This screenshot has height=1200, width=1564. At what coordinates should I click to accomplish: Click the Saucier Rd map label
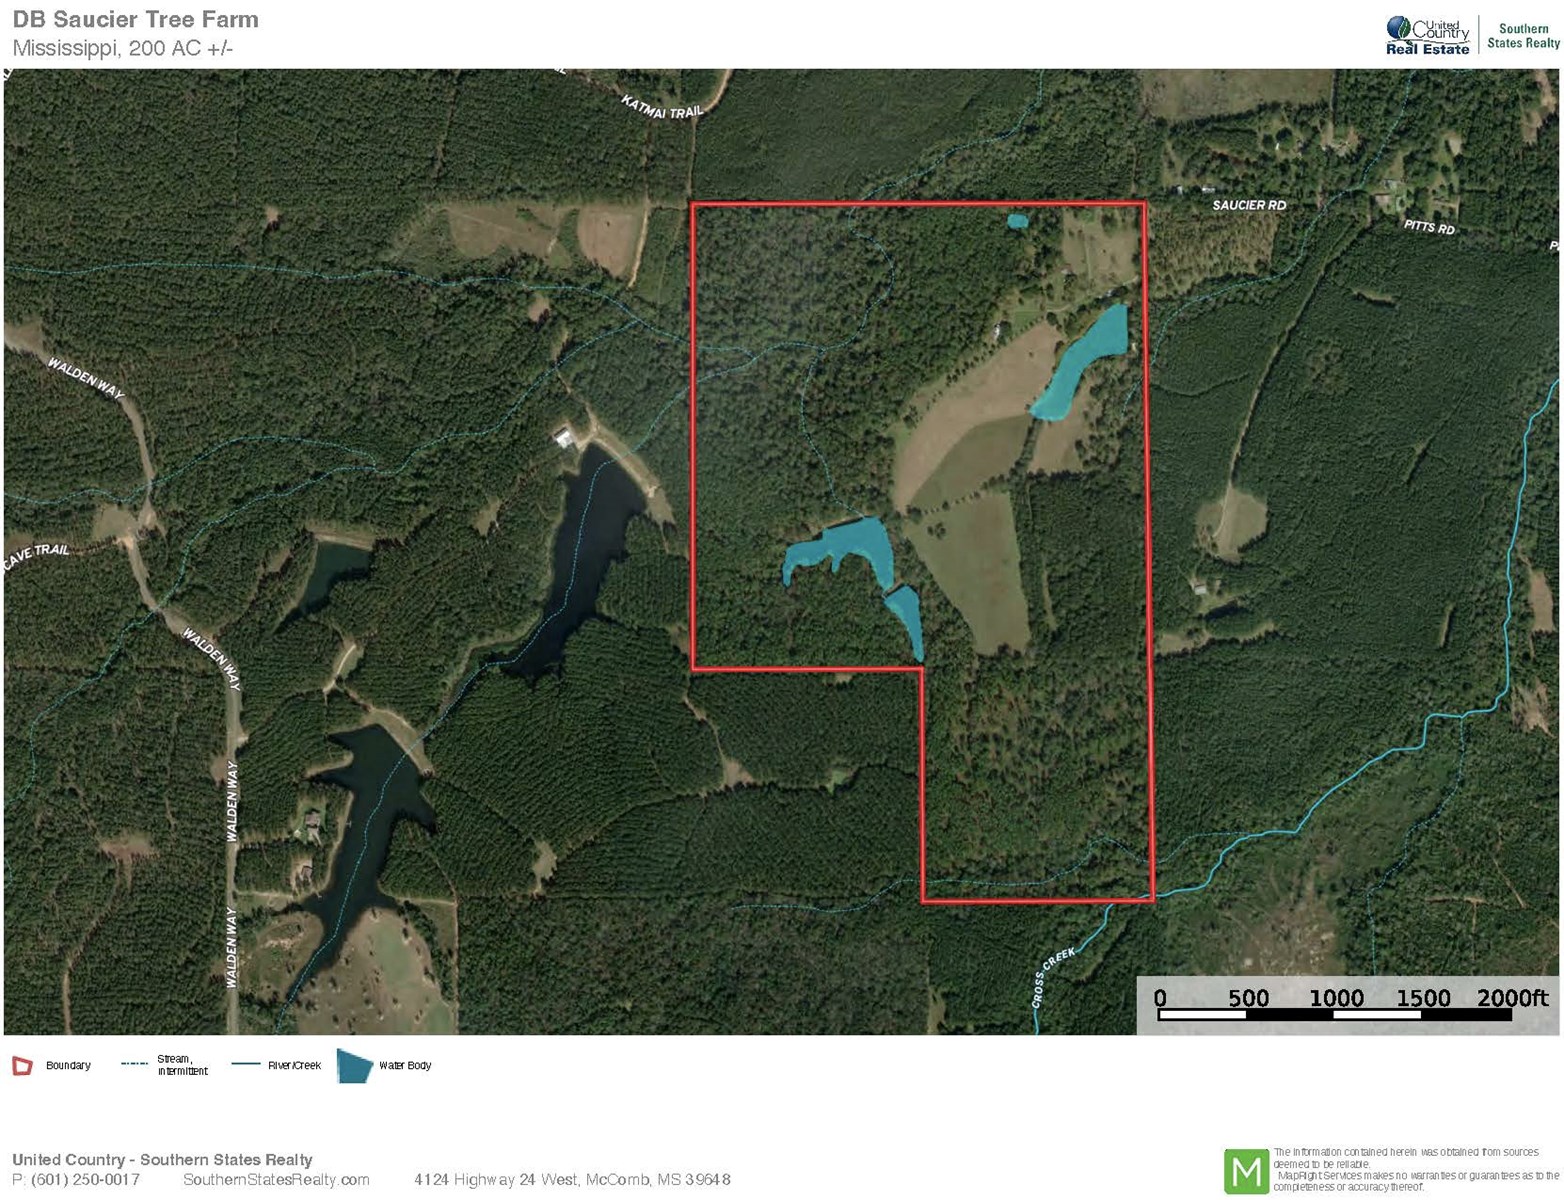point(1249,205)
